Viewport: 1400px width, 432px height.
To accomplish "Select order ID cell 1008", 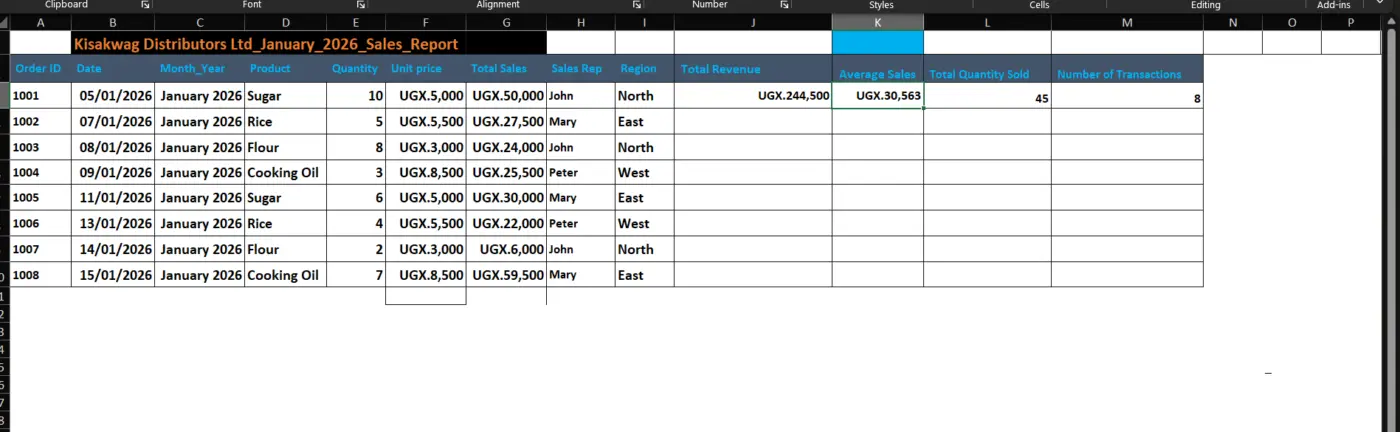I will pos(40,274).
